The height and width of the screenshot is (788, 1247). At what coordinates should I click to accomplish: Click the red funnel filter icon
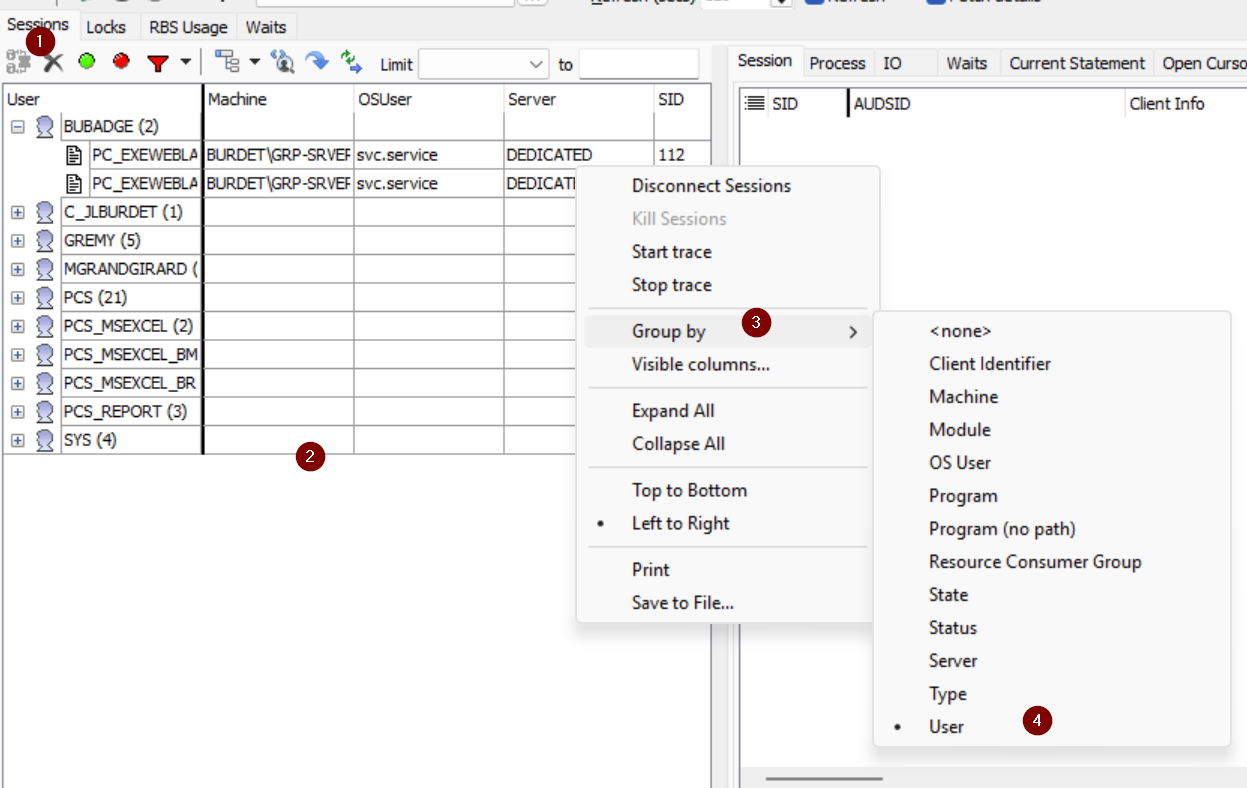click(157, 63)
